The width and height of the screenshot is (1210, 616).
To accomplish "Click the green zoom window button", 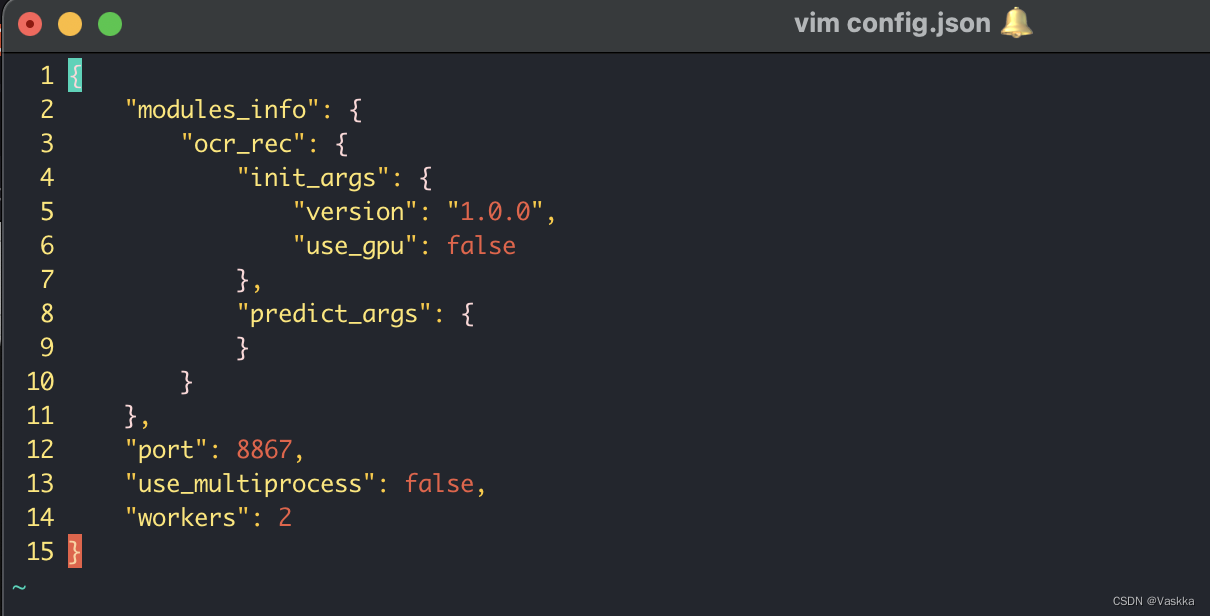I will point(110,24).
